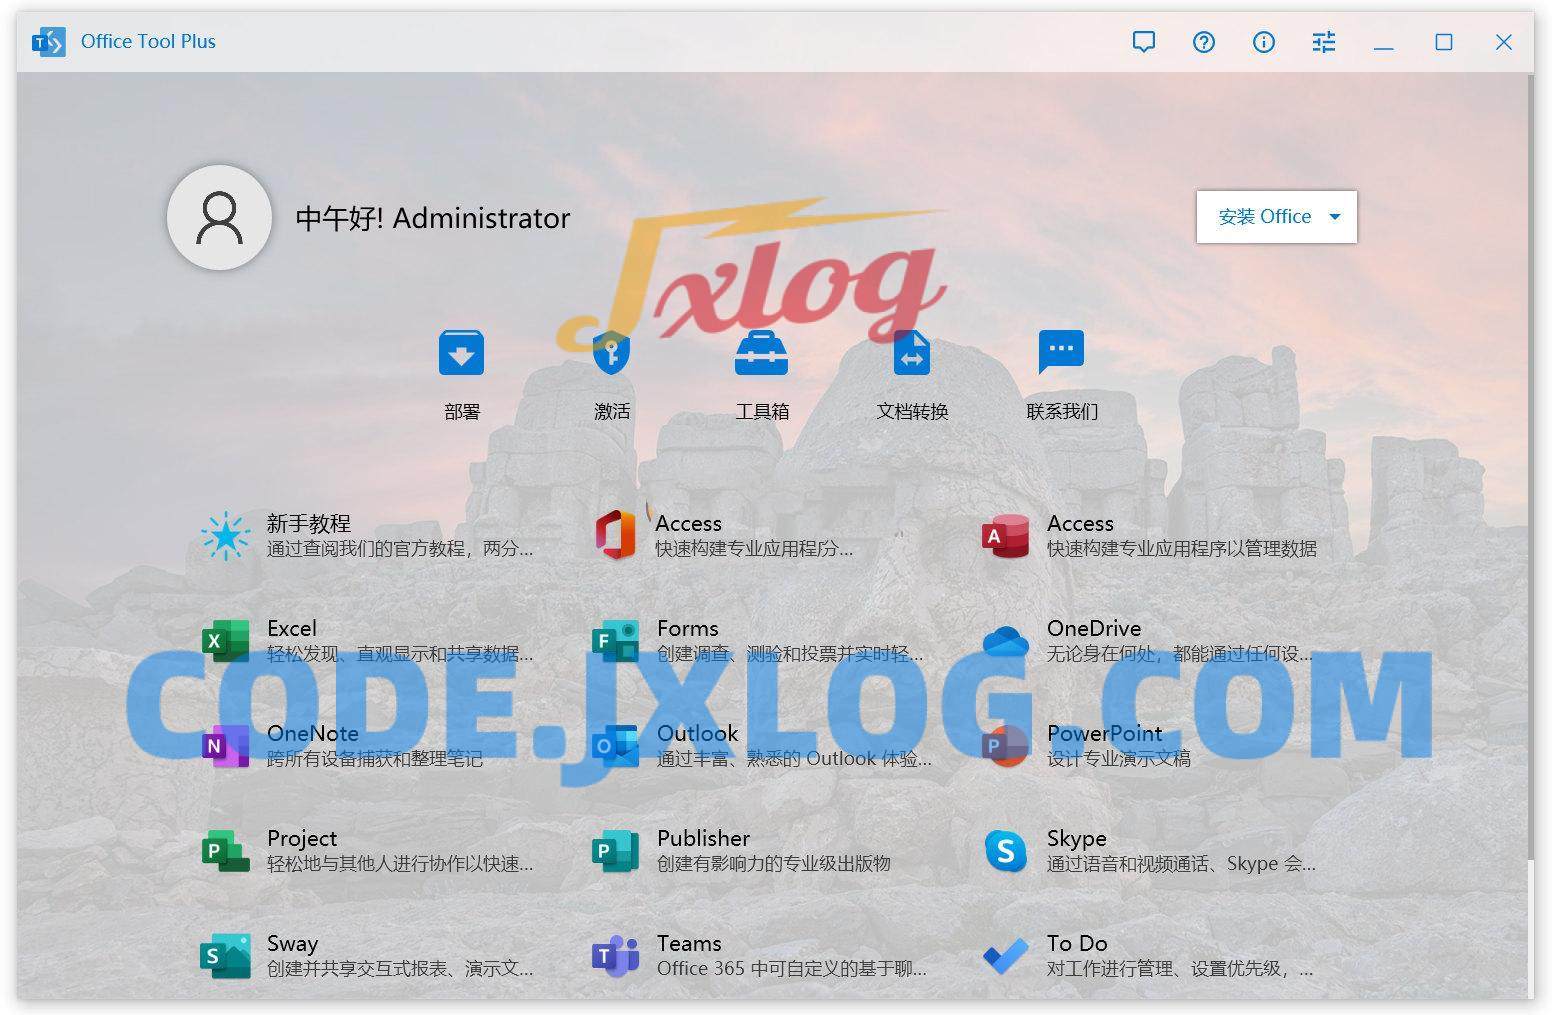Open the 激活 (Activate) shield icon
1552x1015 pixels.
(611, 354)
